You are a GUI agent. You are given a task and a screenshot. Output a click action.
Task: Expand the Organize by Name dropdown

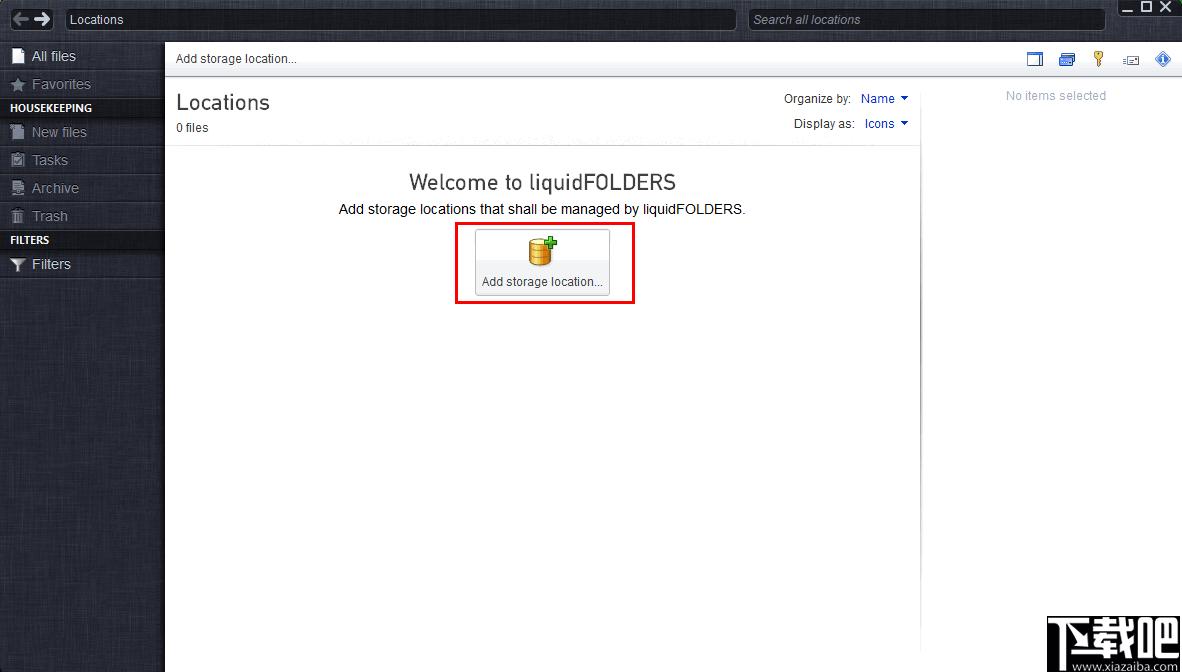(x=884, y=99)
